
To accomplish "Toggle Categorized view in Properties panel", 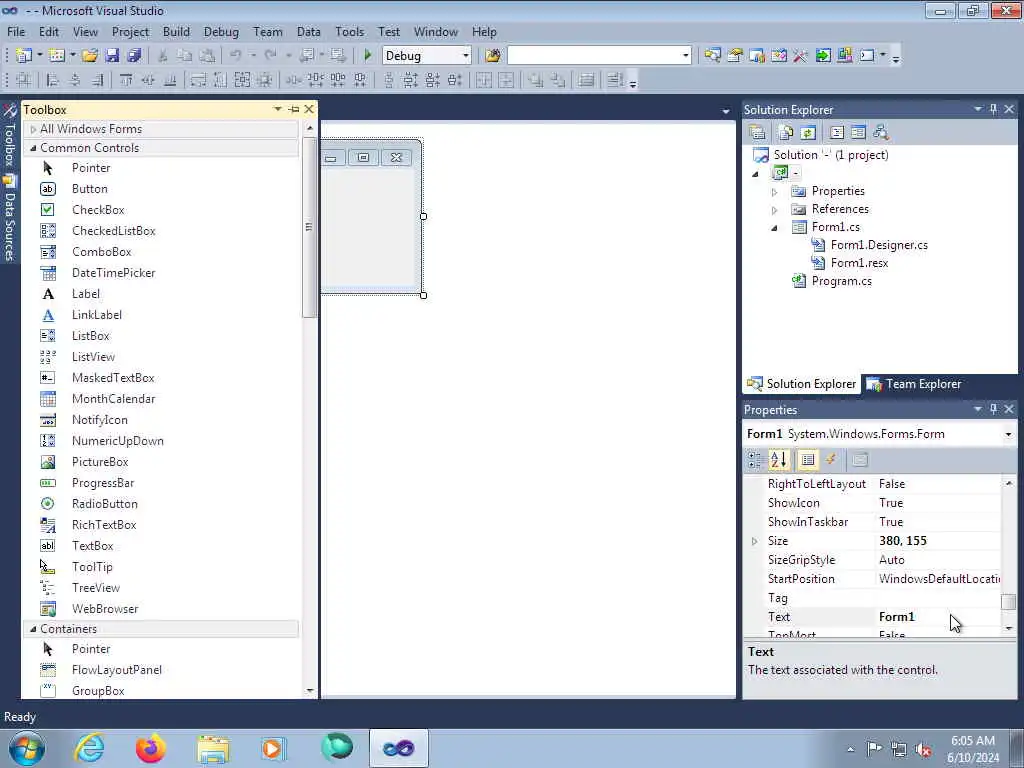I will pos(755,460).
